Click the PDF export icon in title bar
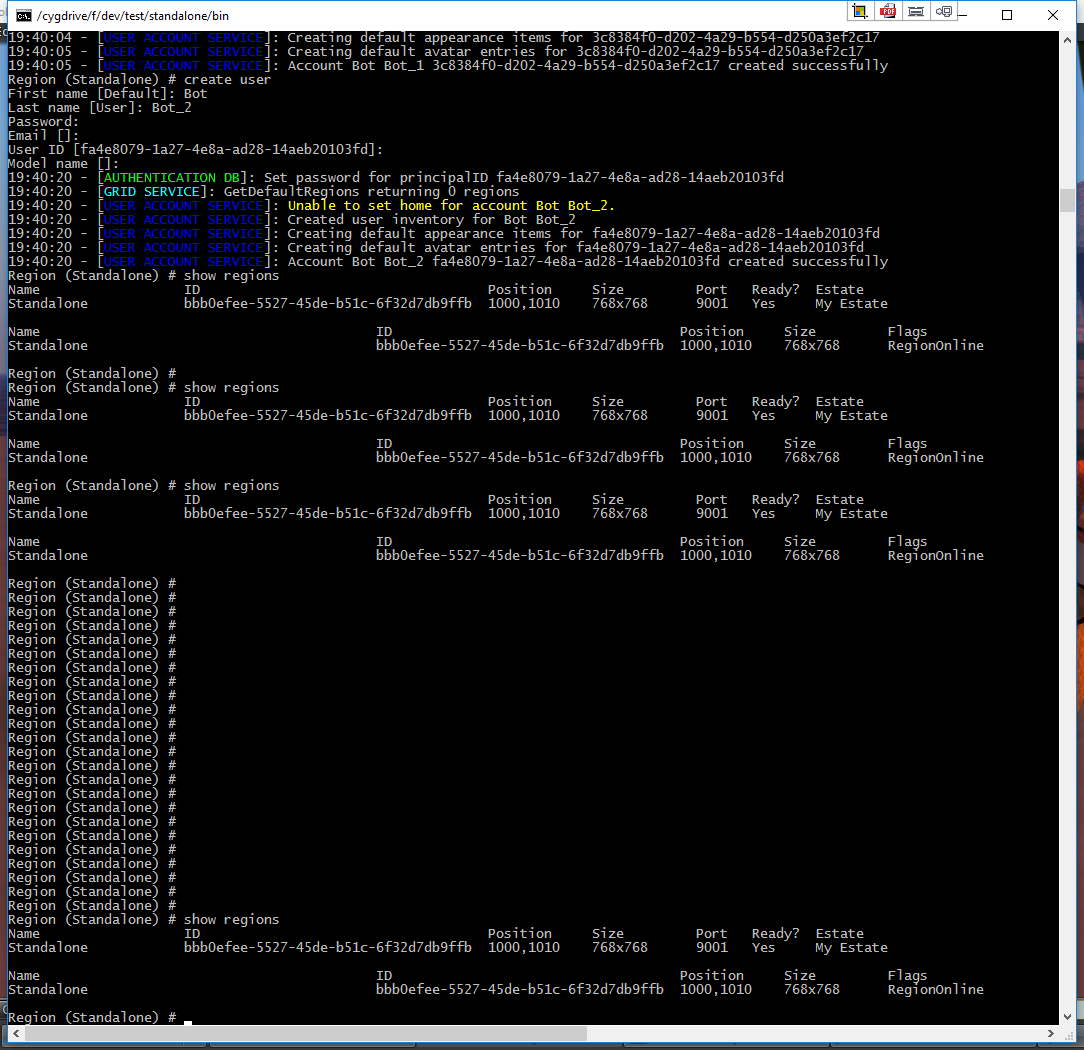1084x1050 pixels. pyautogui.click(x=888, y=11)
